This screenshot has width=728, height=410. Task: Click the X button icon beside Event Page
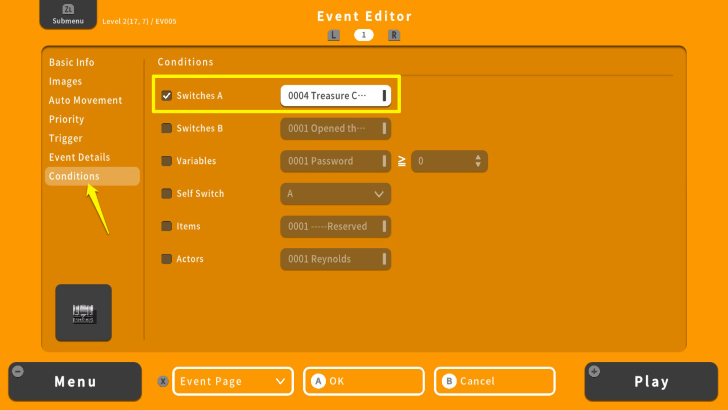[162, 381]
